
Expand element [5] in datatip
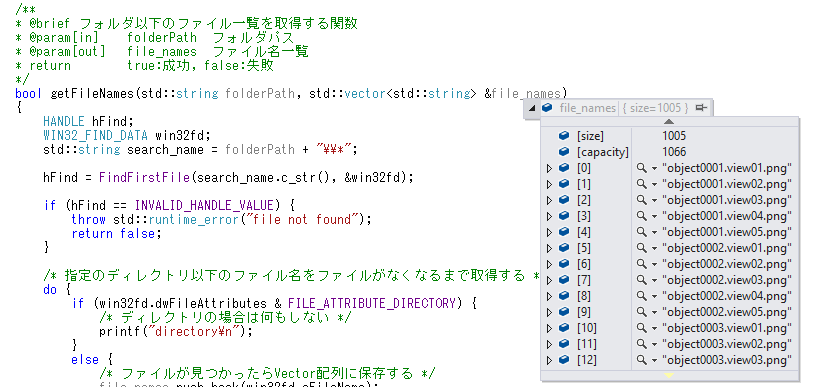click(548, 248)
